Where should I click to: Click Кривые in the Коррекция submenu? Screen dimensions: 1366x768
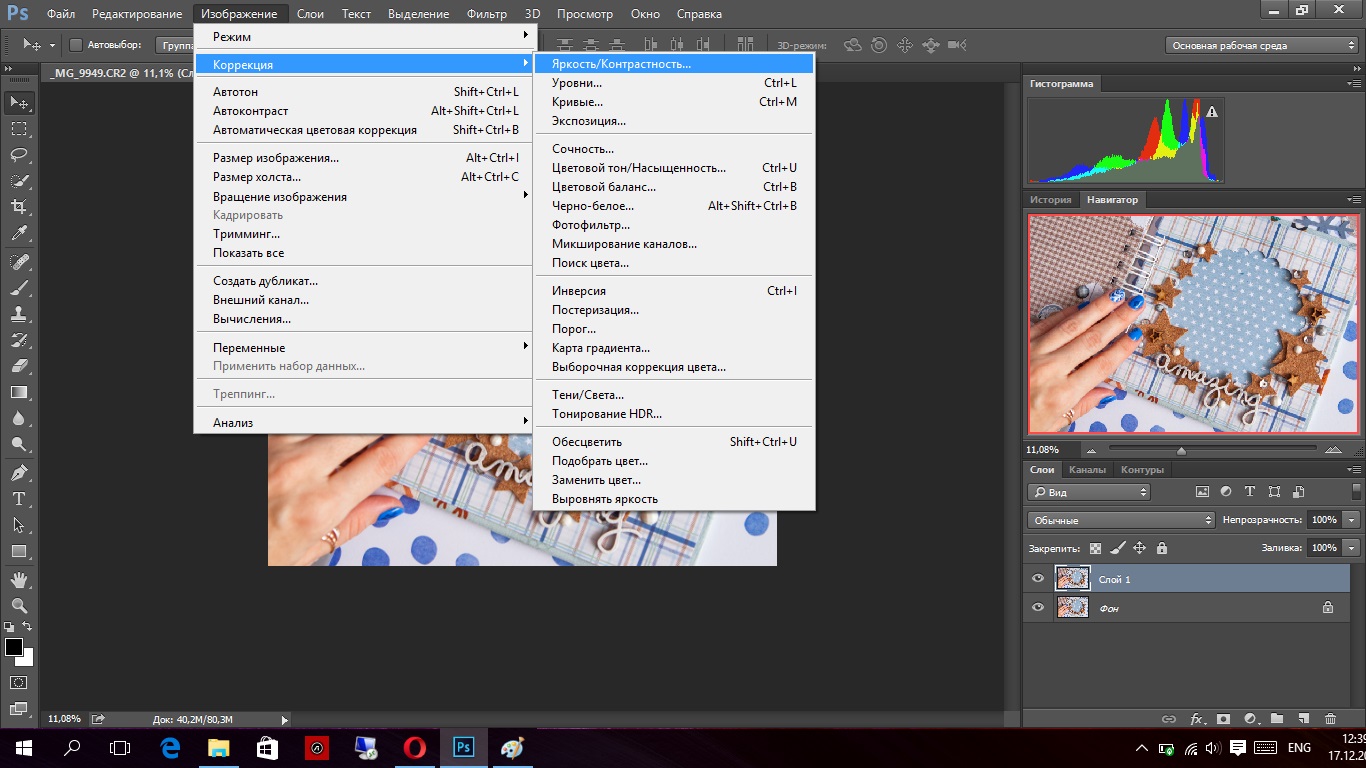[577, 102]
